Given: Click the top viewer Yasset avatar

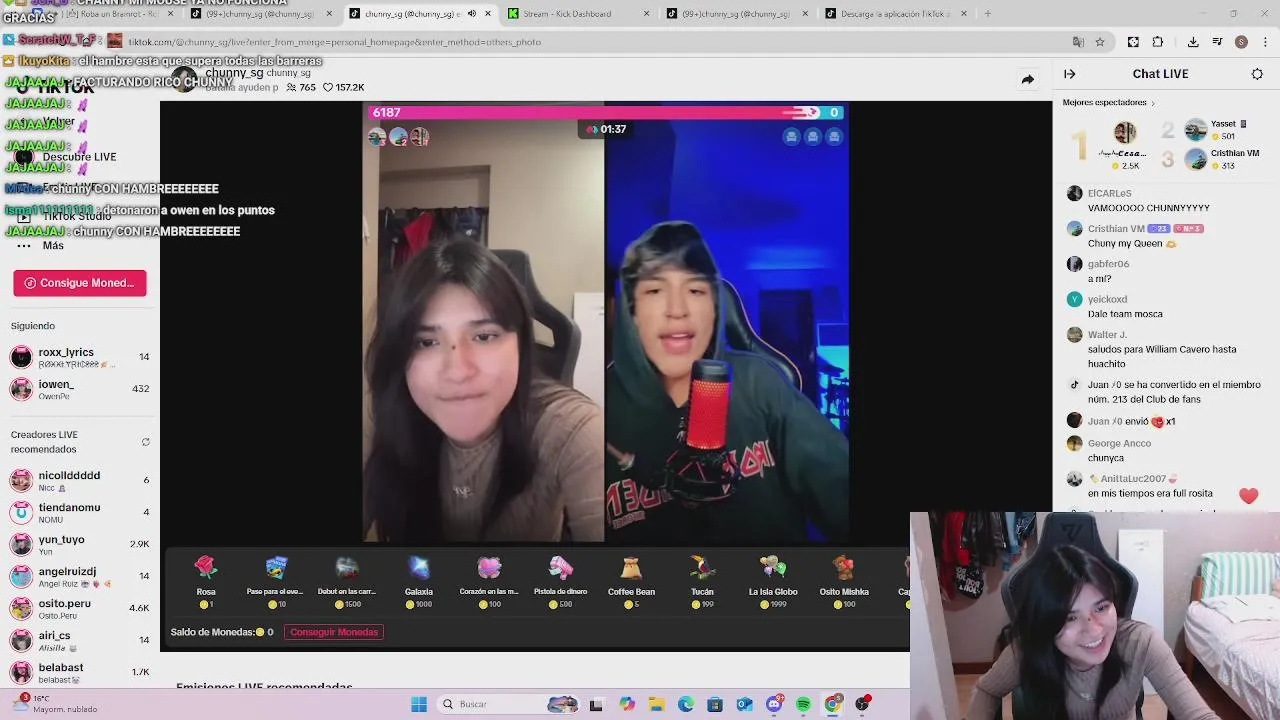Looking at the screenshot, I should click(x=1196, y=130).
